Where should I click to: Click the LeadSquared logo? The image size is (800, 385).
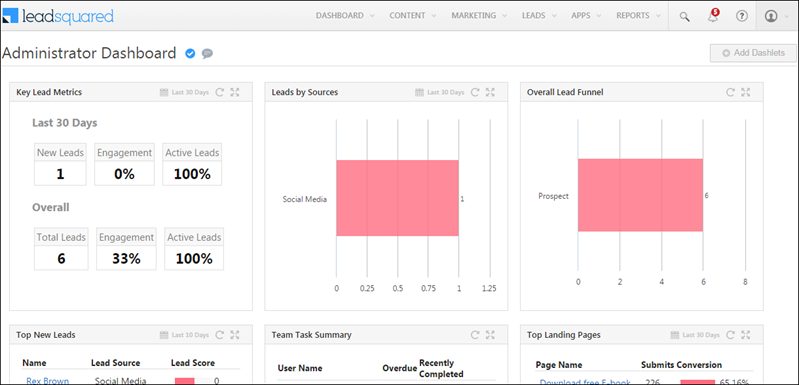pyautogui.click(x=58, y=16)
